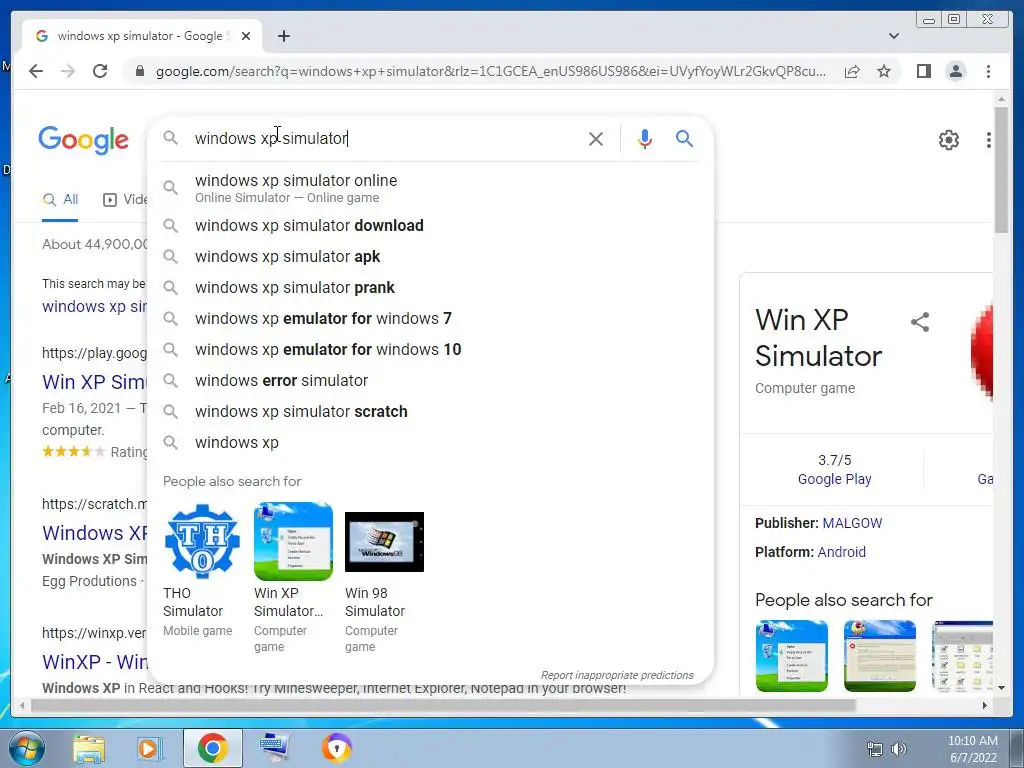This screenshot has height=768, width=1024.
Task: Click the vertical page scrollbar thumb
Action: [1000, 169]
